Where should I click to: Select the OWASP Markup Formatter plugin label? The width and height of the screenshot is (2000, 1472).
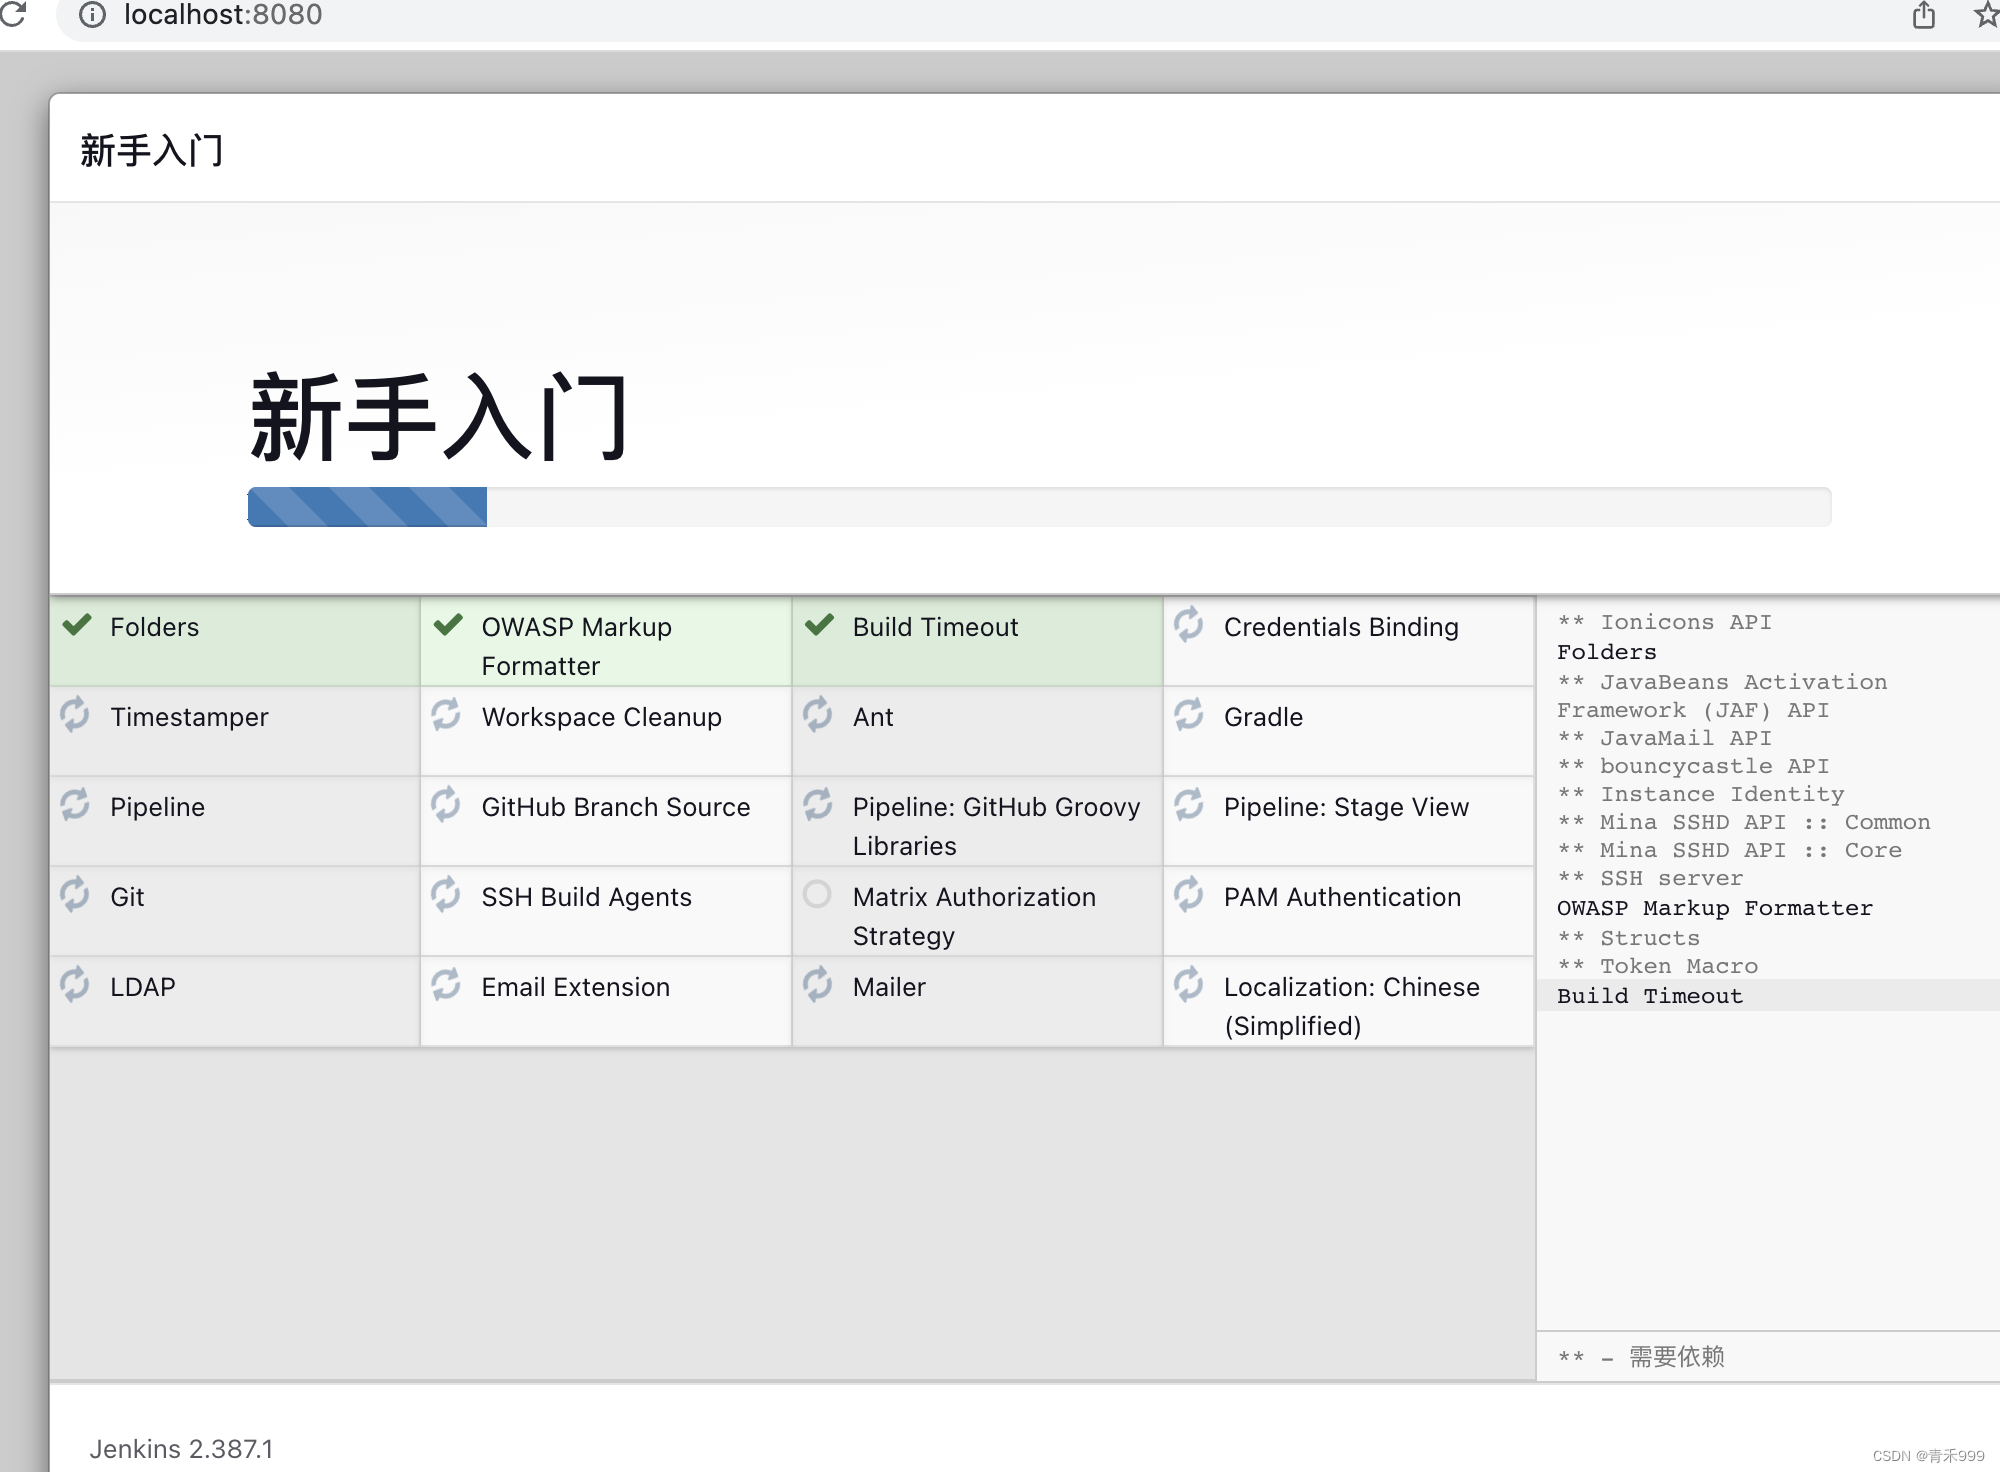577,646
